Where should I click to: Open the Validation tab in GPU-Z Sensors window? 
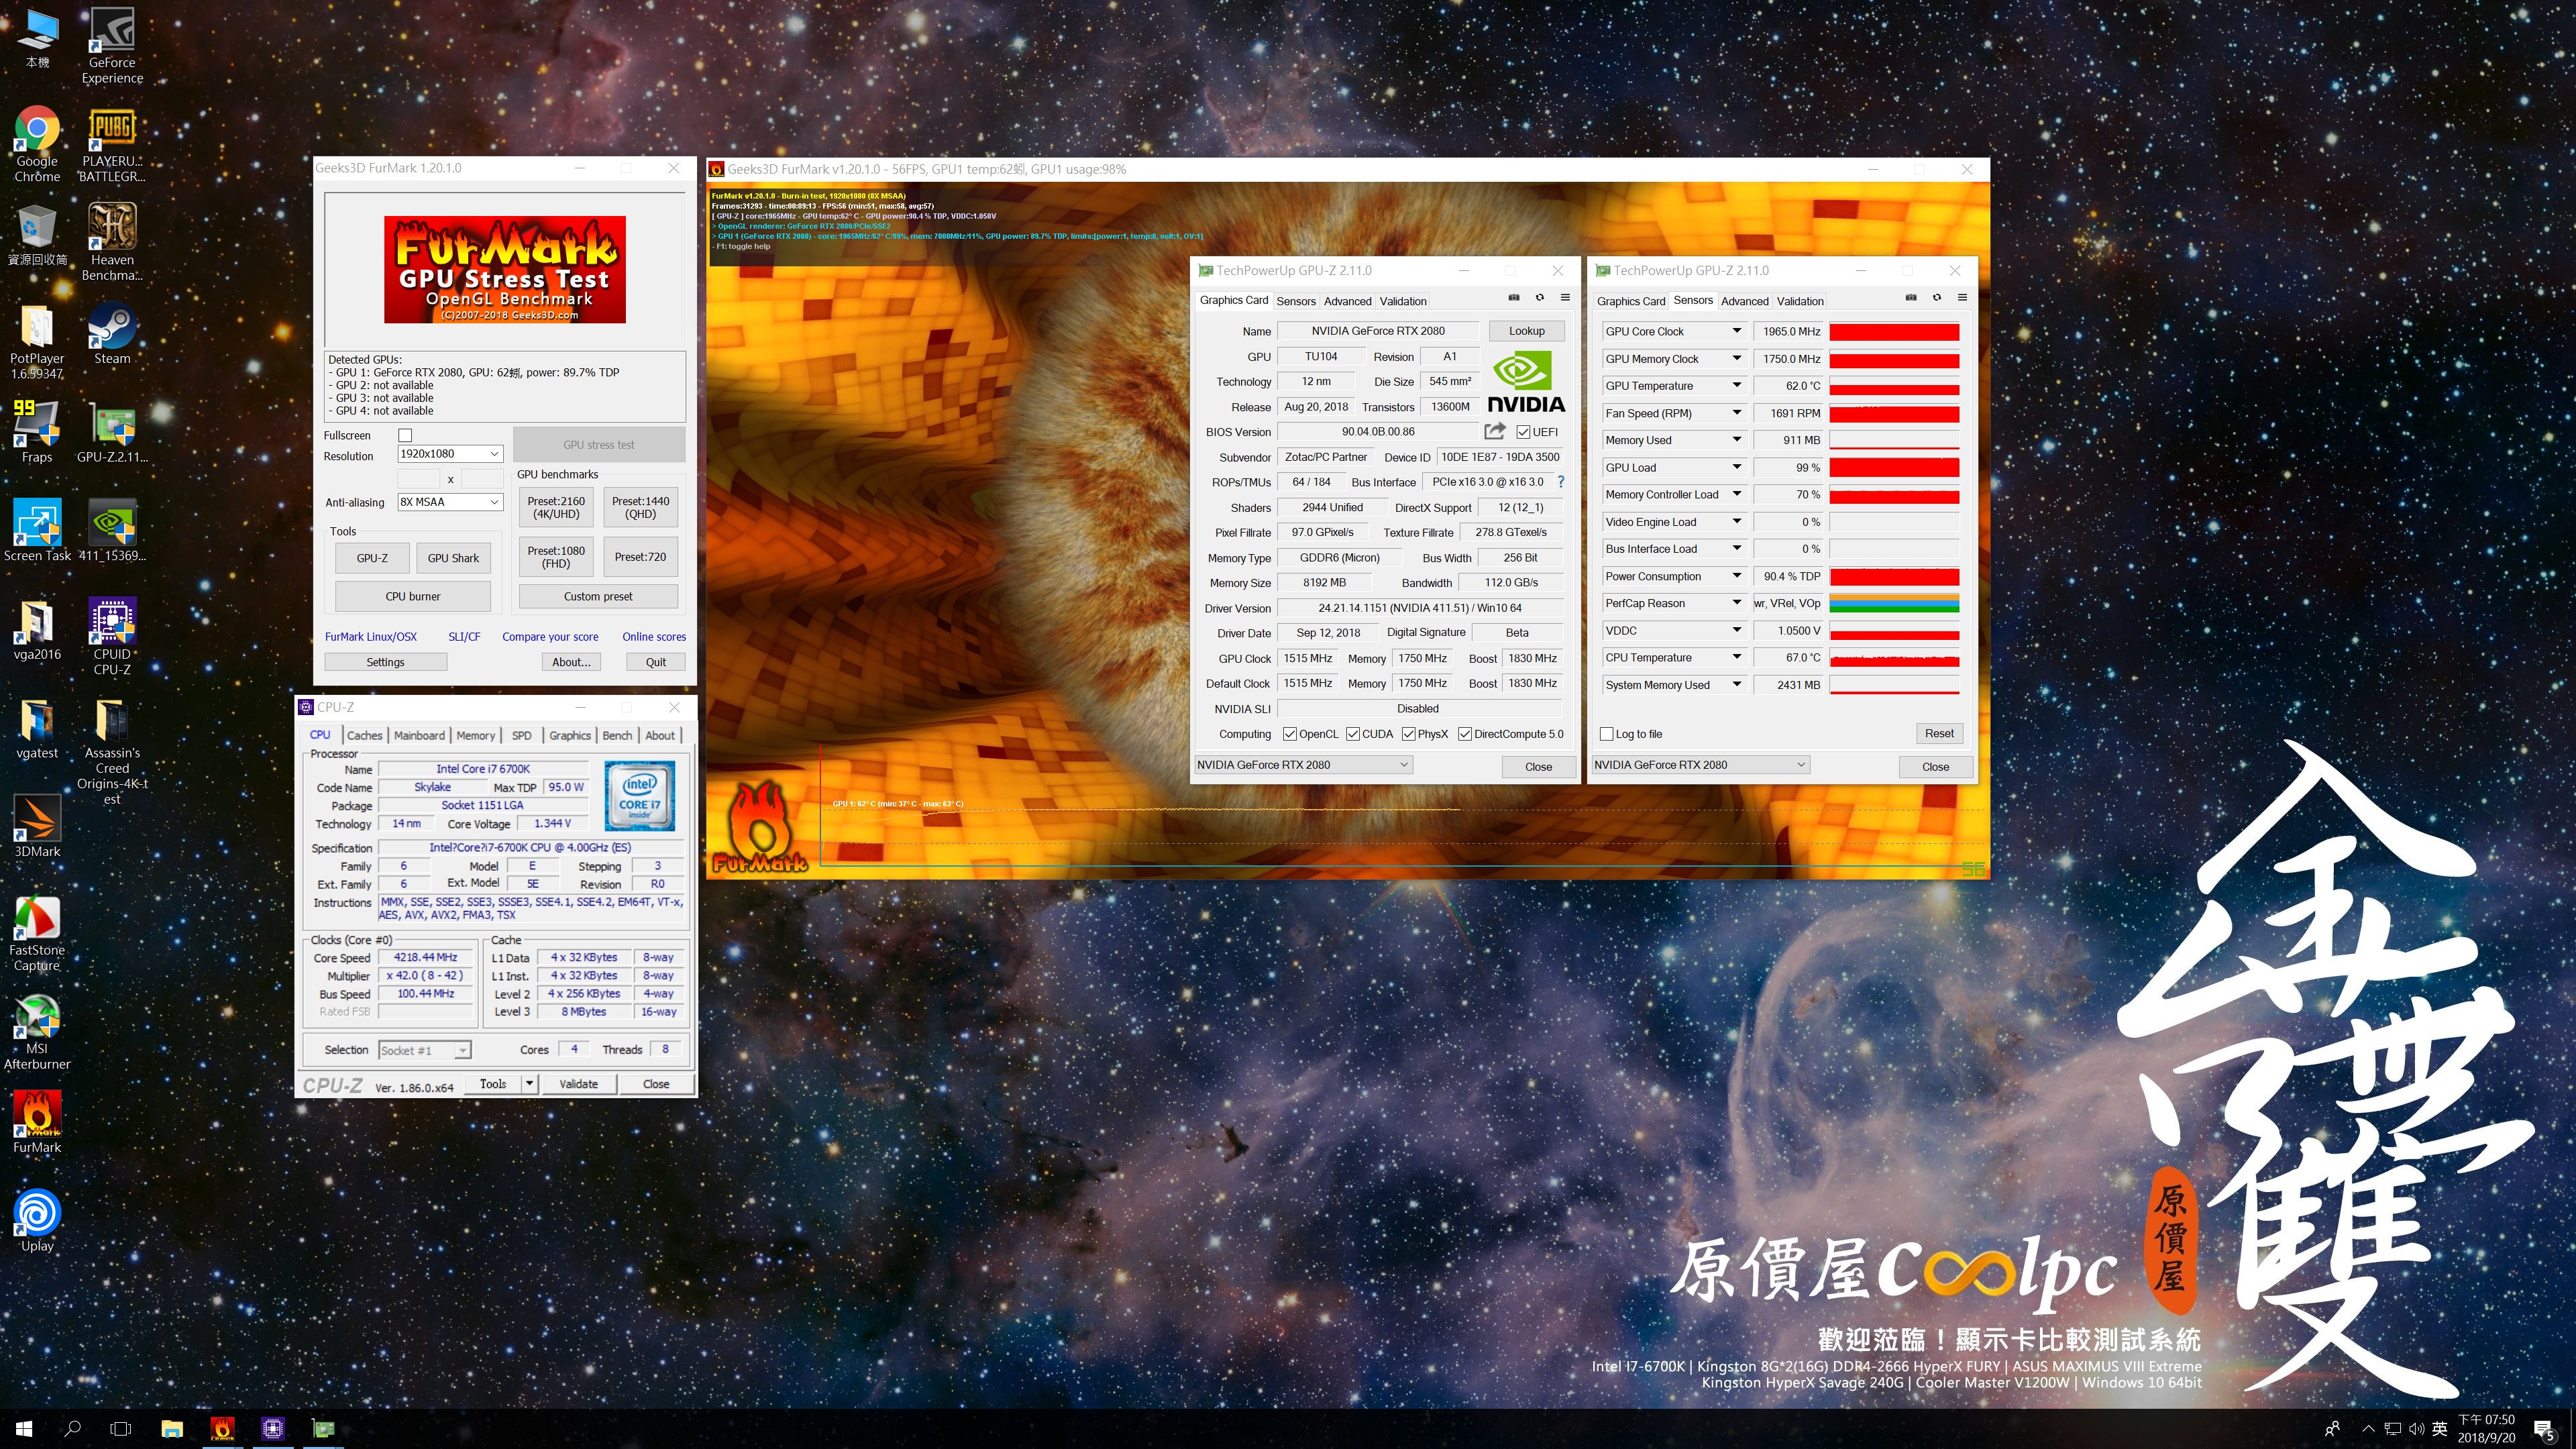[1800, 301]
